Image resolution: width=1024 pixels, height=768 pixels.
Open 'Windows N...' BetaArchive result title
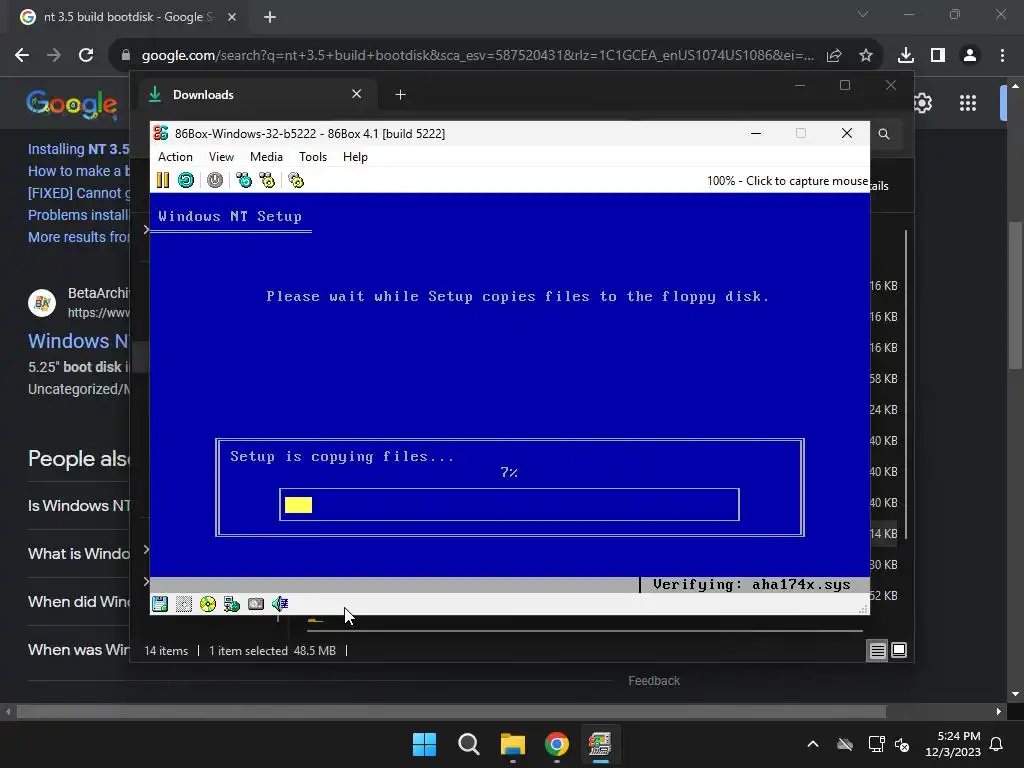(x=78, y=341)
